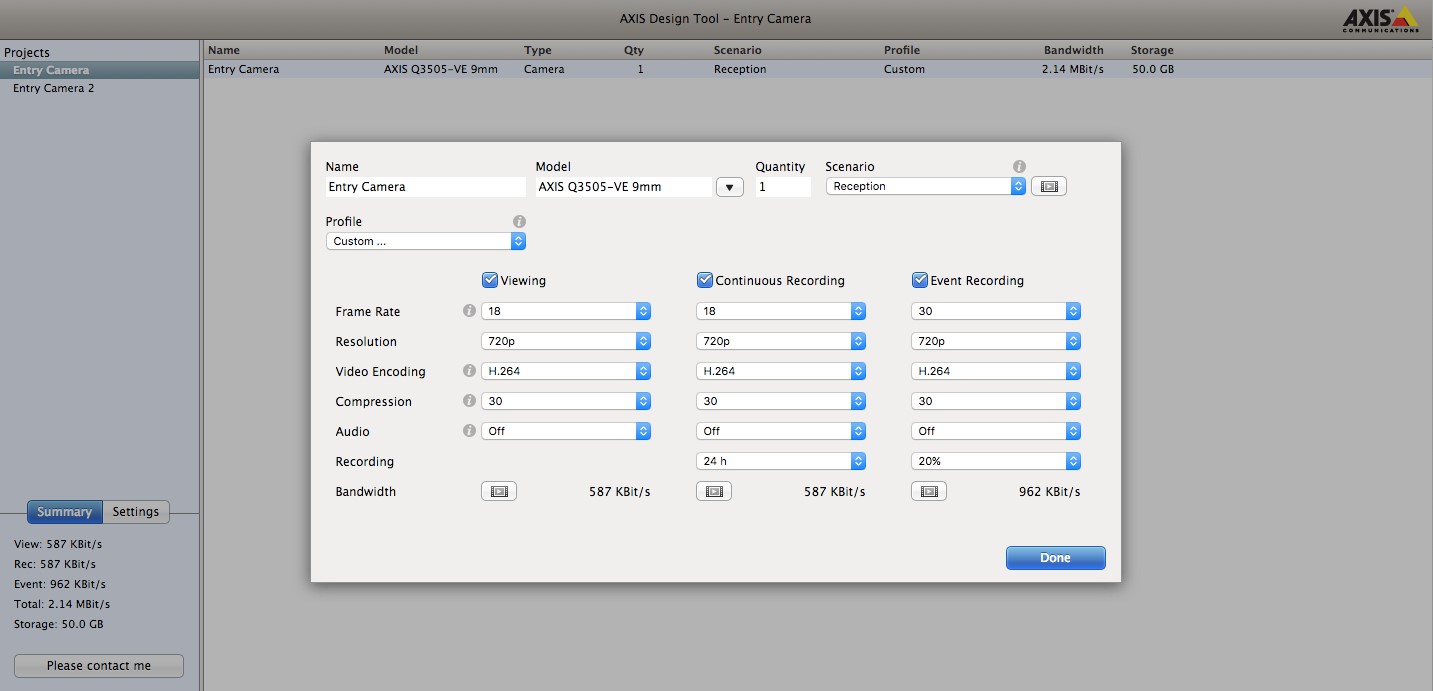Image resolution: width=1433 pixels, height=691 pixels.
Task: Open the Continuous Recording Video Encoding dropdown
Action: (x=781, y=371)
